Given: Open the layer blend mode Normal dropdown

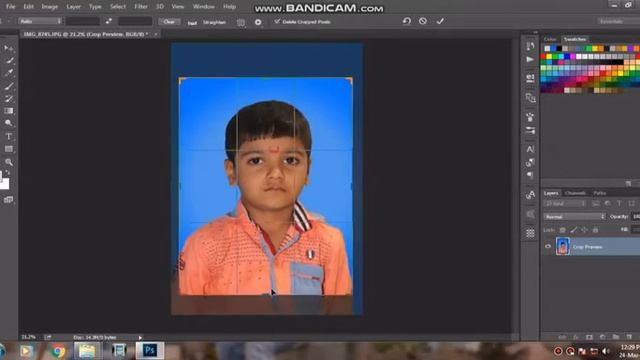Looking at the screenshot, I should (x=574, y=217).
